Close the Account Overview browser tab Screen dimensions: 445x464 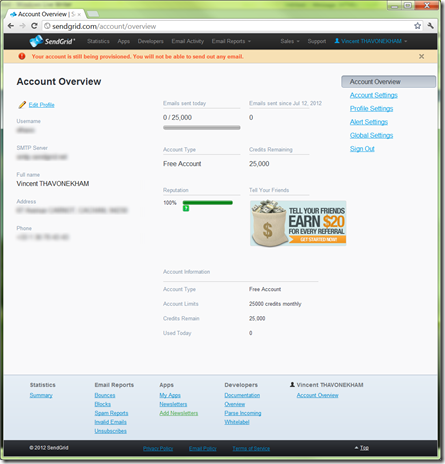point(79,14)
